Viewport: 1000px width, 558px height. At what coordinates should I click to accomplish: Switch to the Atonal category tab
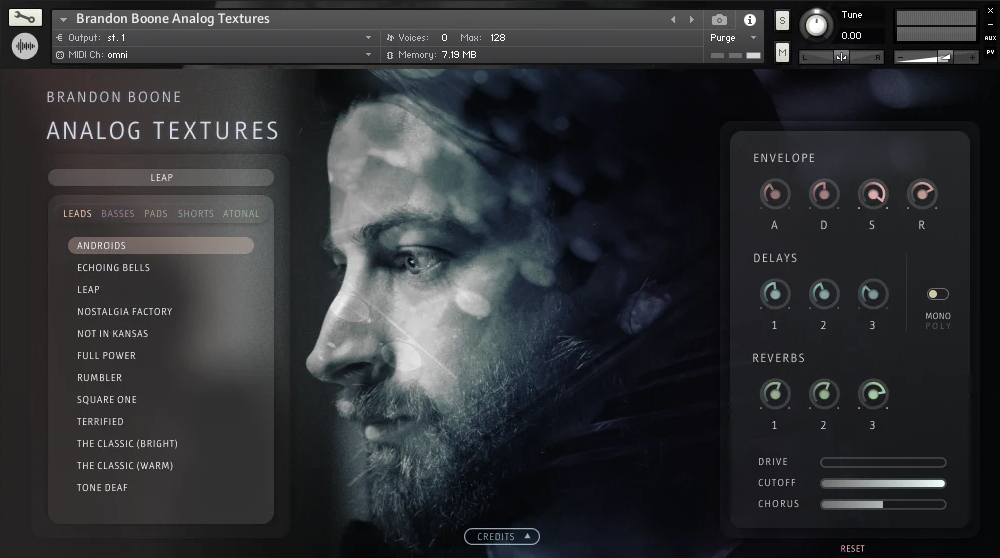tap(241, 214)
